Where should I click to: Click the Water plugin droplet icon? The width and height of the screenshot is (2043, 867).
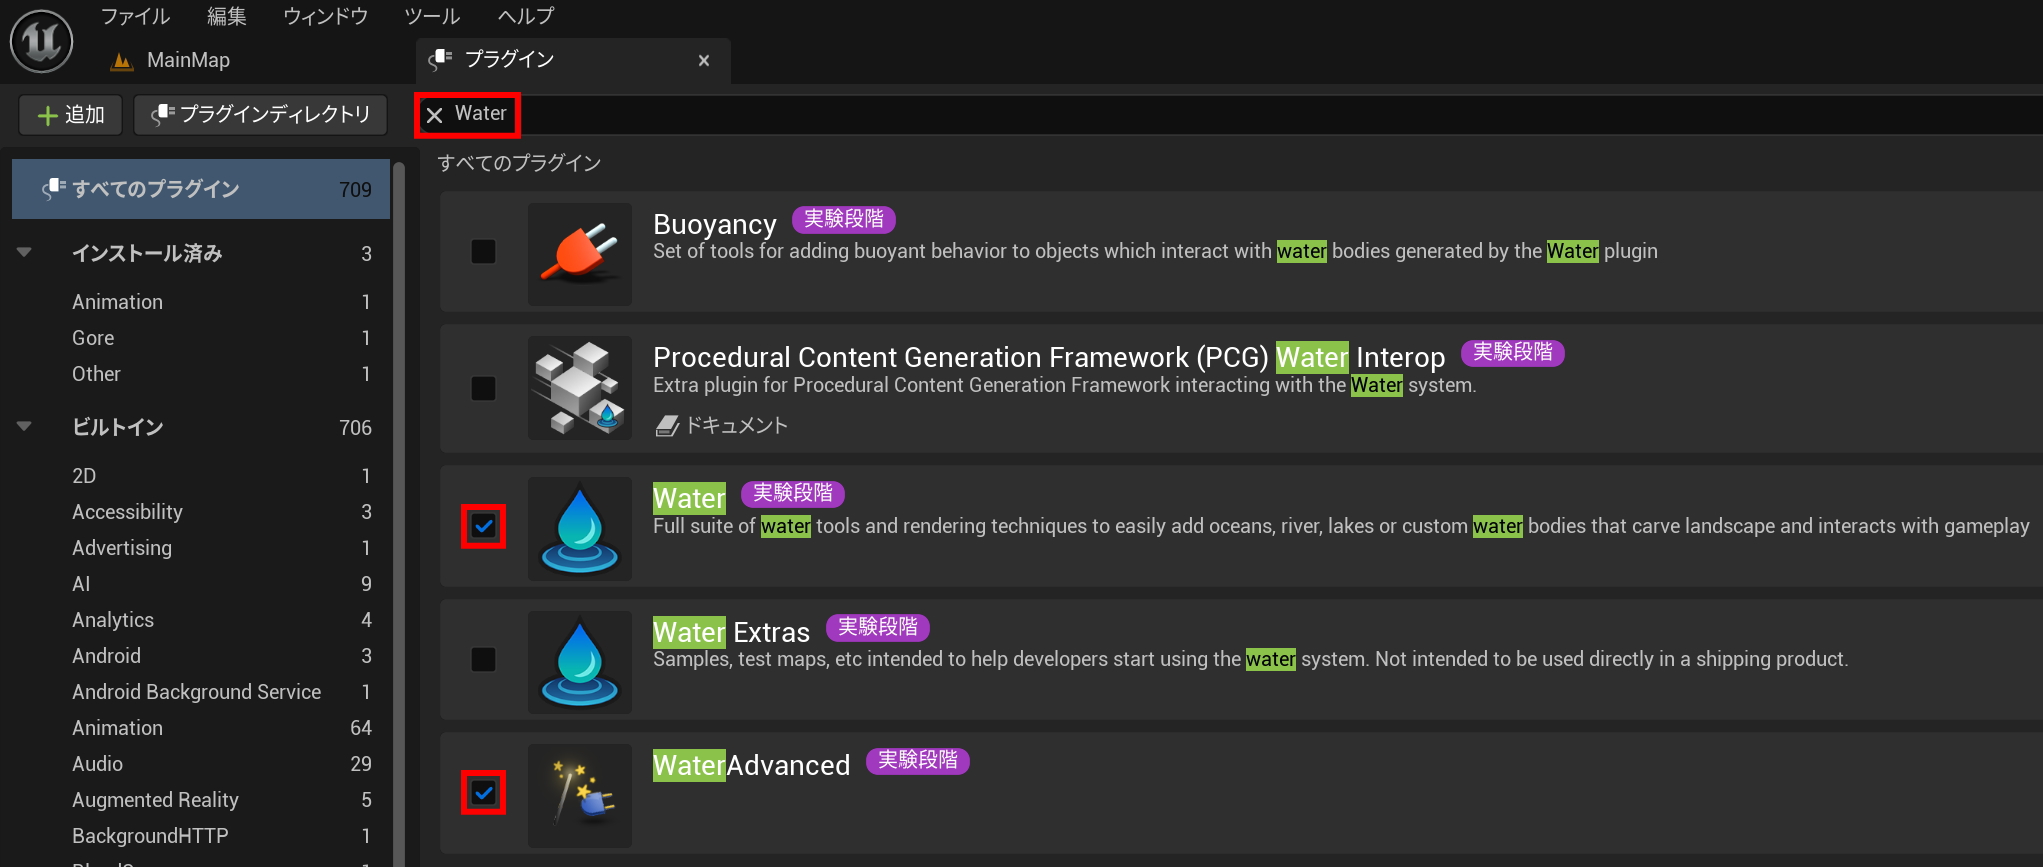[579, 529]
